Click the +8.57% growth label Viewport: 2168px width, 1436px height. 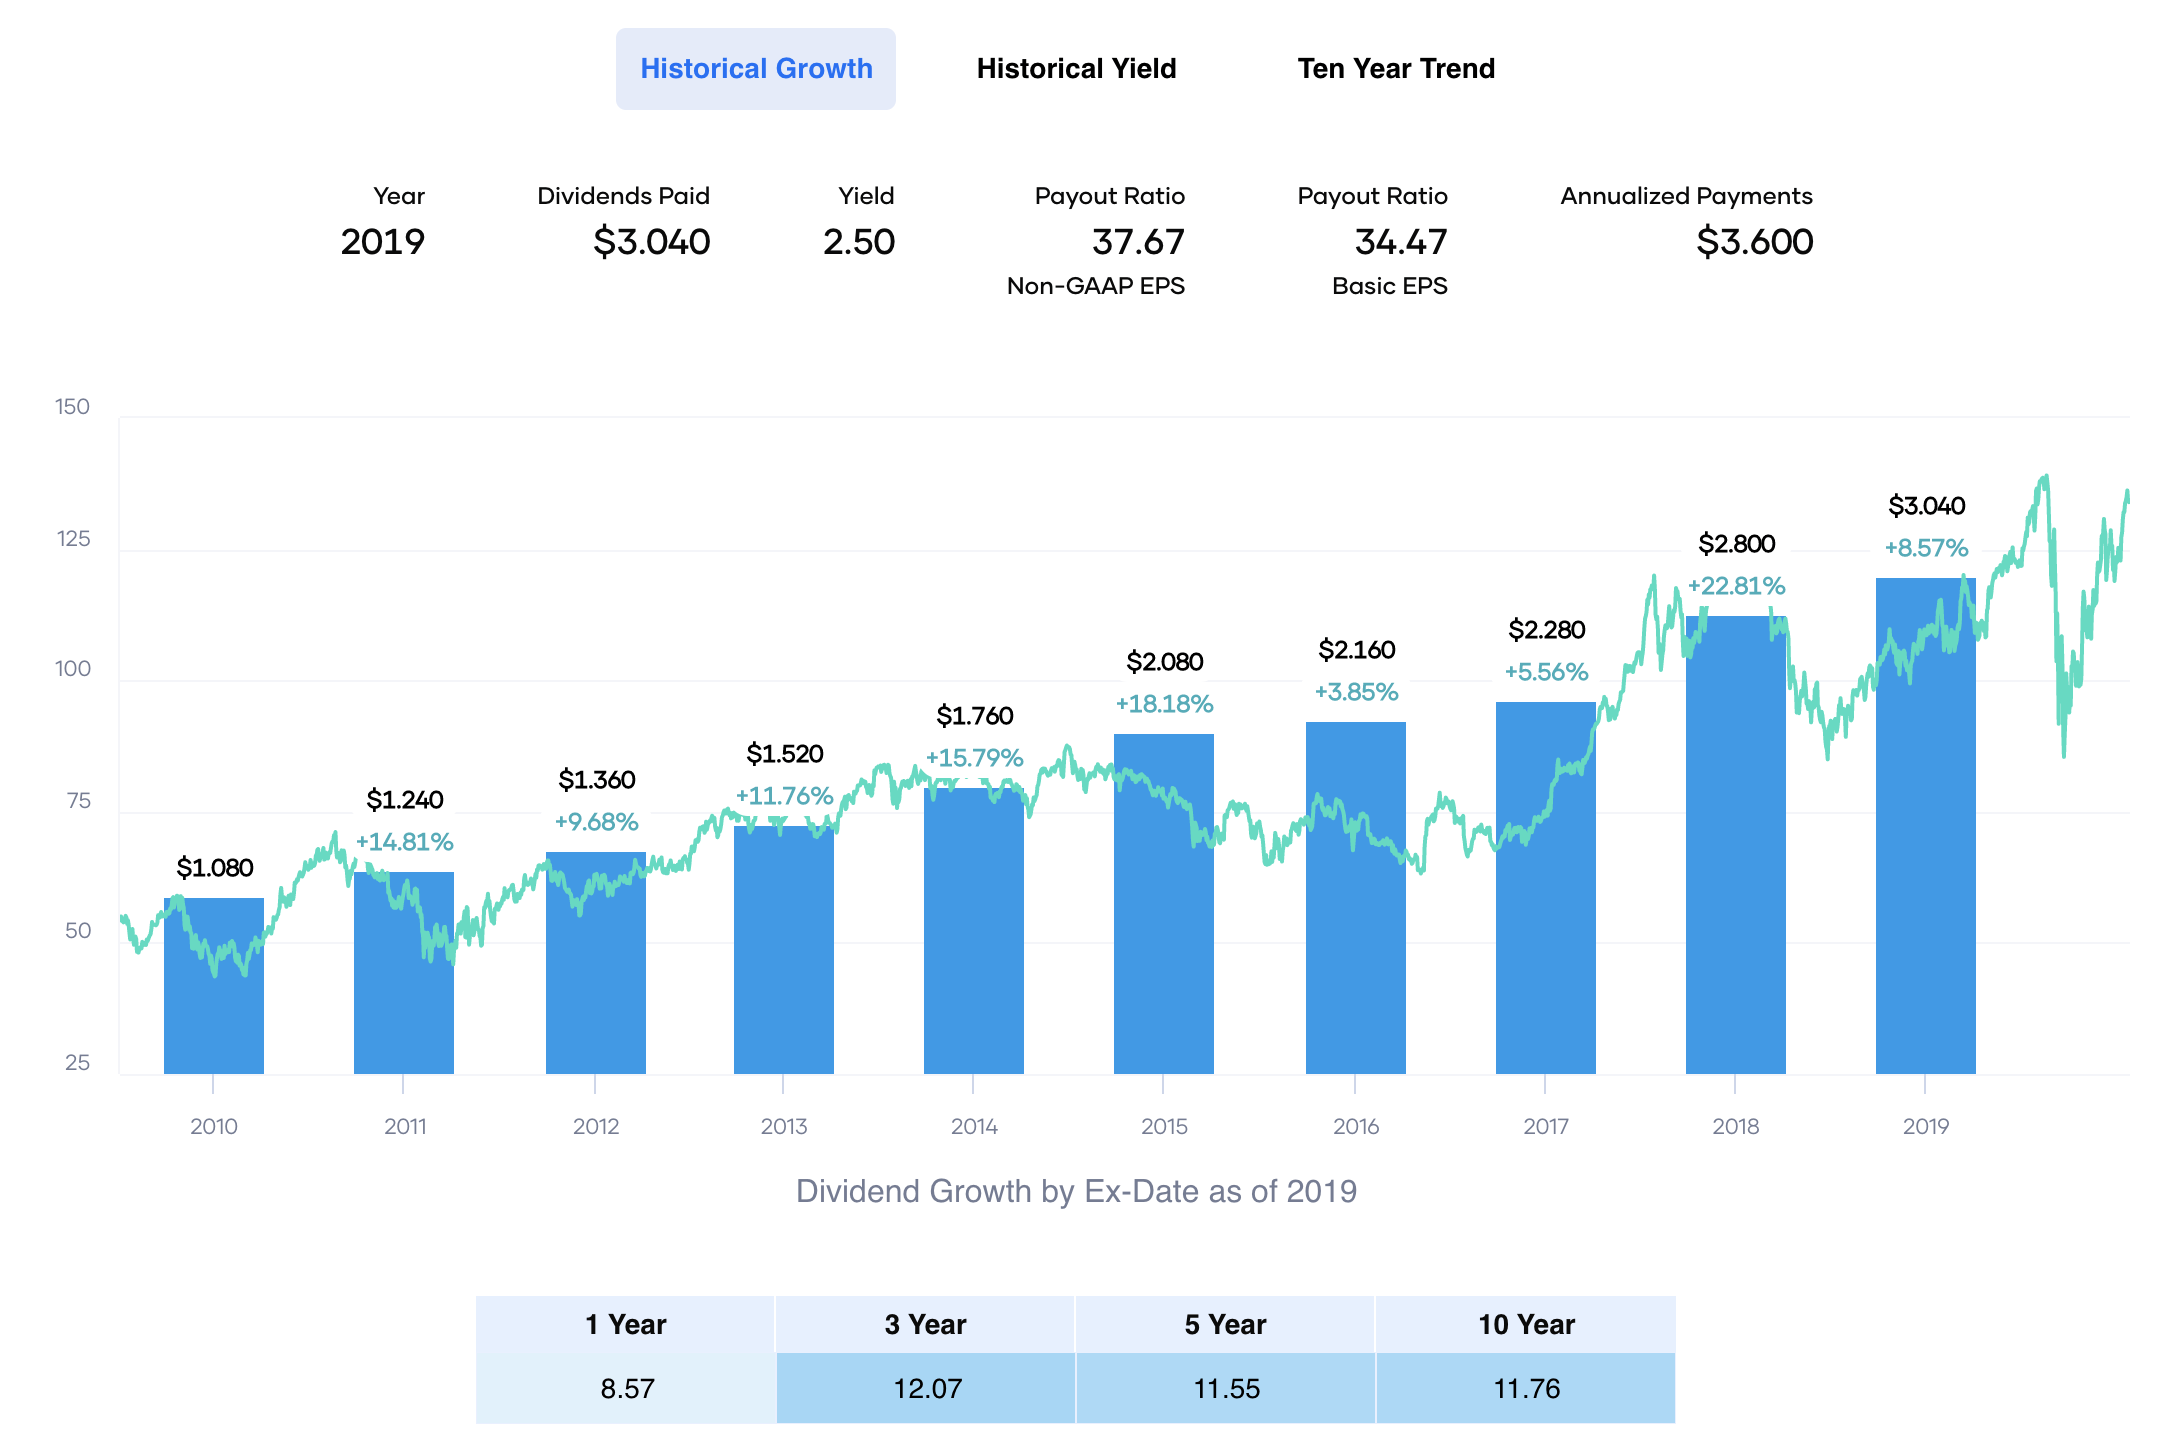coord(1927,548)
